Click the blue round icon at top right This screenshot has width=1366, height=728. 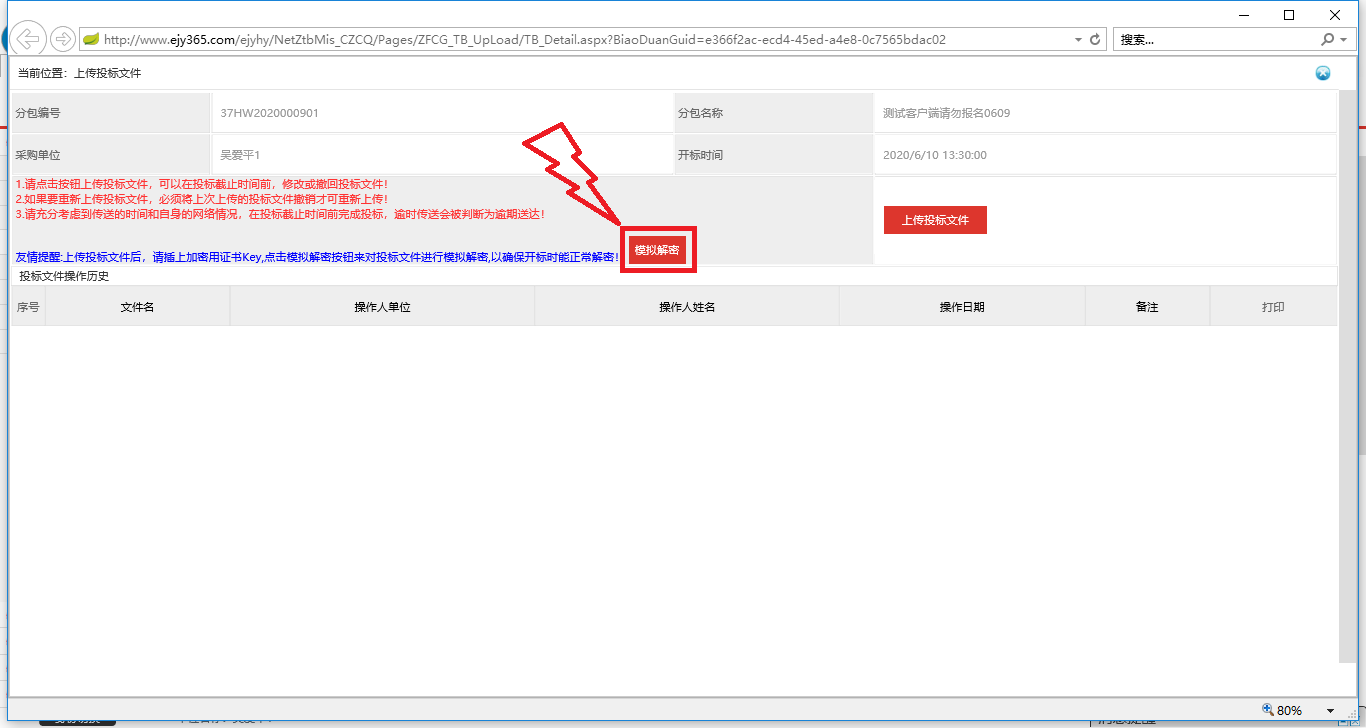(x=1323, y=73)
